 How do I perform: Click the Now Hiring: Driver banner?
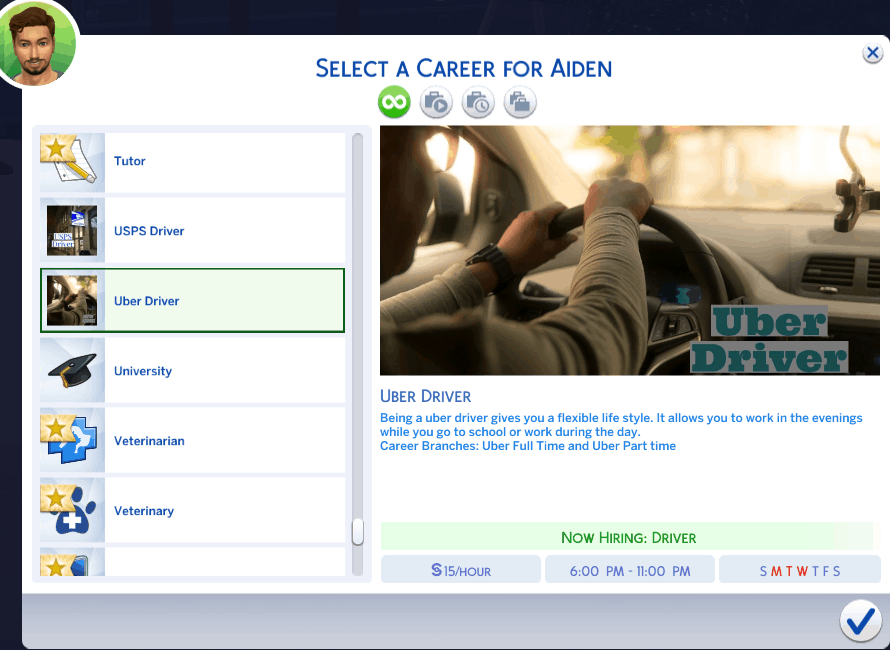(627, 537)
